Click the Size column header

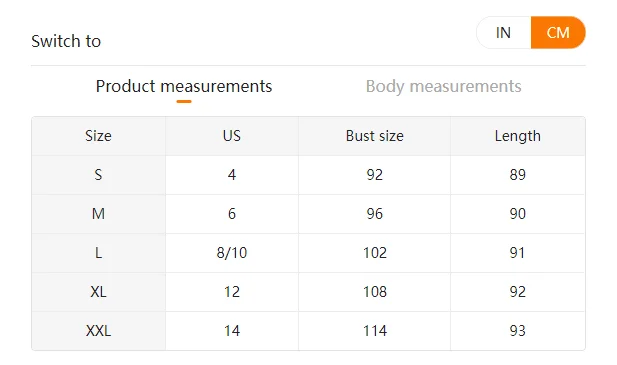98,136
